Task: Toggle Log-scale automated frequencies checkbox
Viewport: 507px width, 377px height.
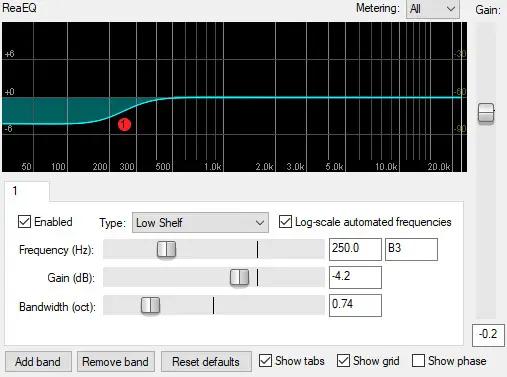Action: (x=285, y=222)
